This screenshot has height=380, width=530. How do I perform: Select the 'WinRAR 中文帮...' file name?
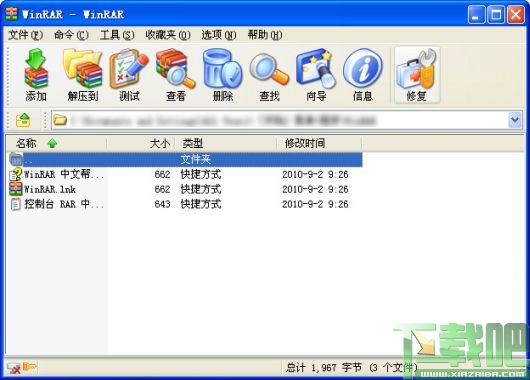[64, 174]
